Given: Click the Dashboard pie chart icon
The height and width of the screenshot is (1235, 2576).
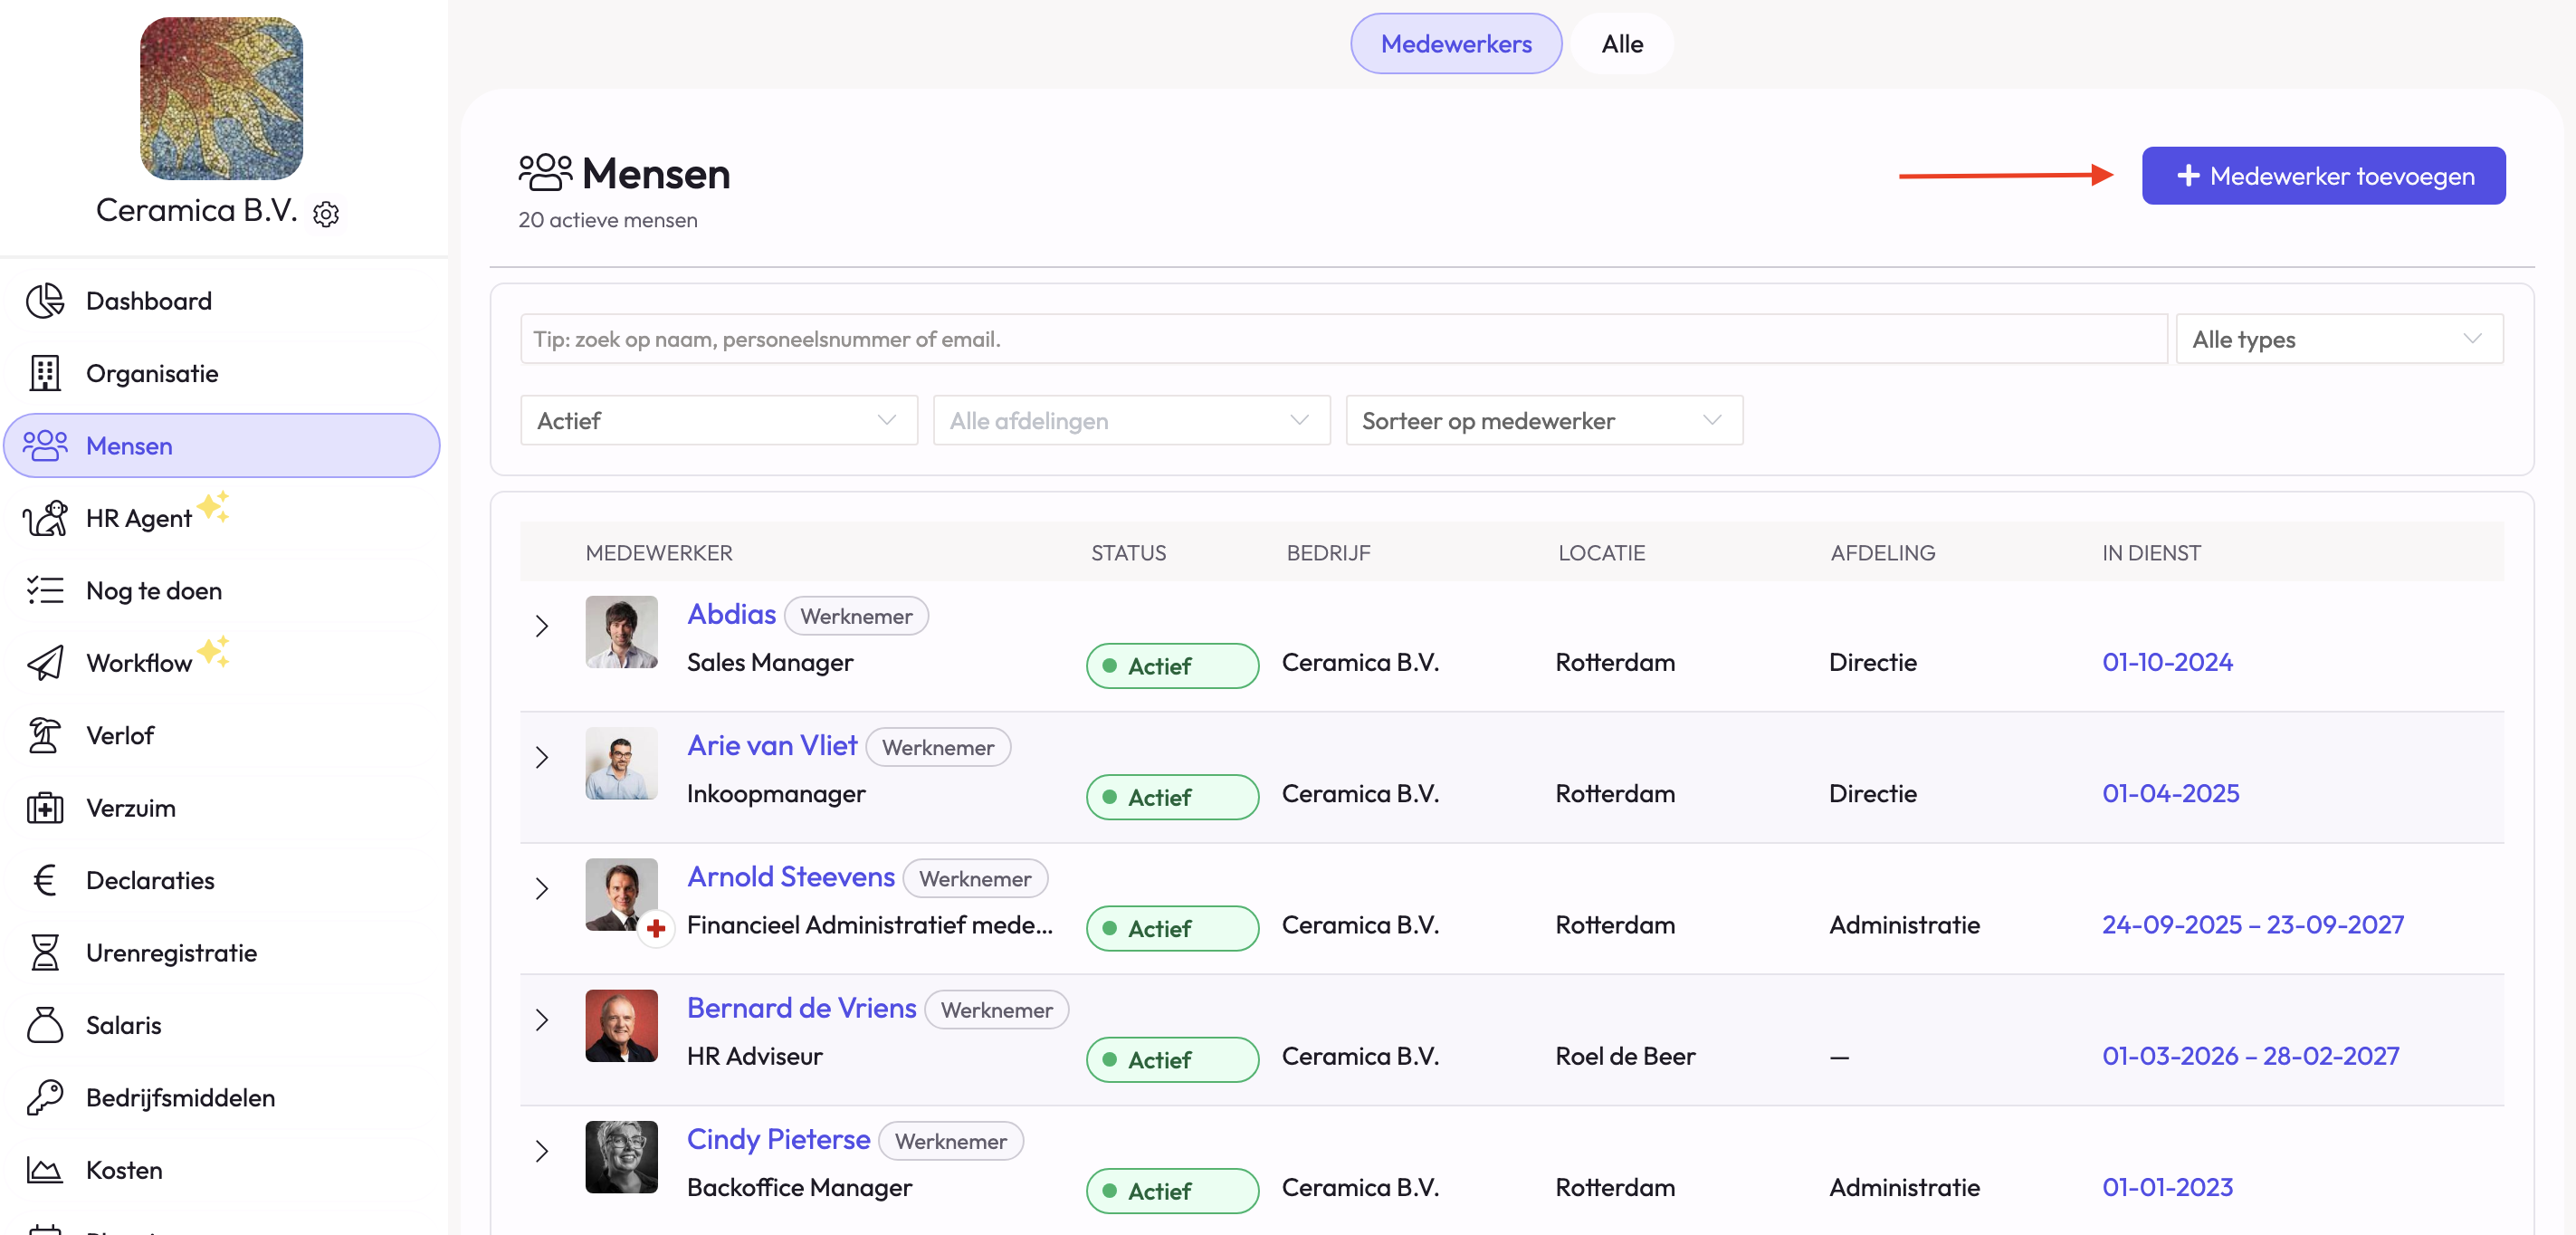Looking at the screenshot, I should click(x=45, y=301).
